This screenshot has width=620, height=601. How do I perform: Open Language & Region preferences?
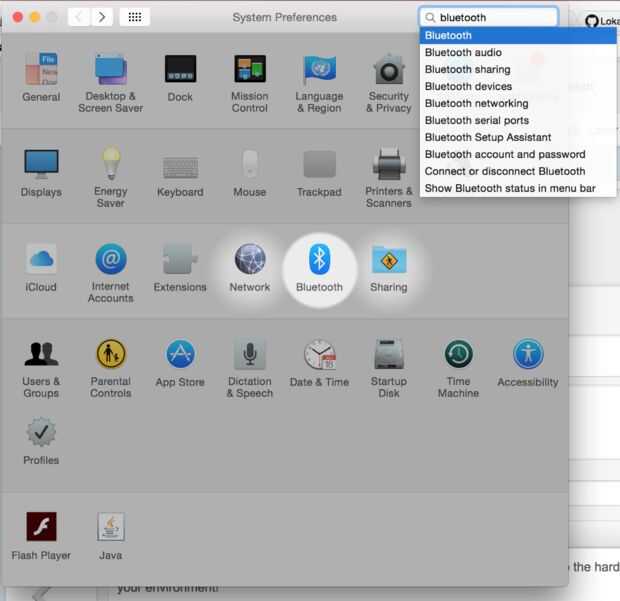coord(319,83)
